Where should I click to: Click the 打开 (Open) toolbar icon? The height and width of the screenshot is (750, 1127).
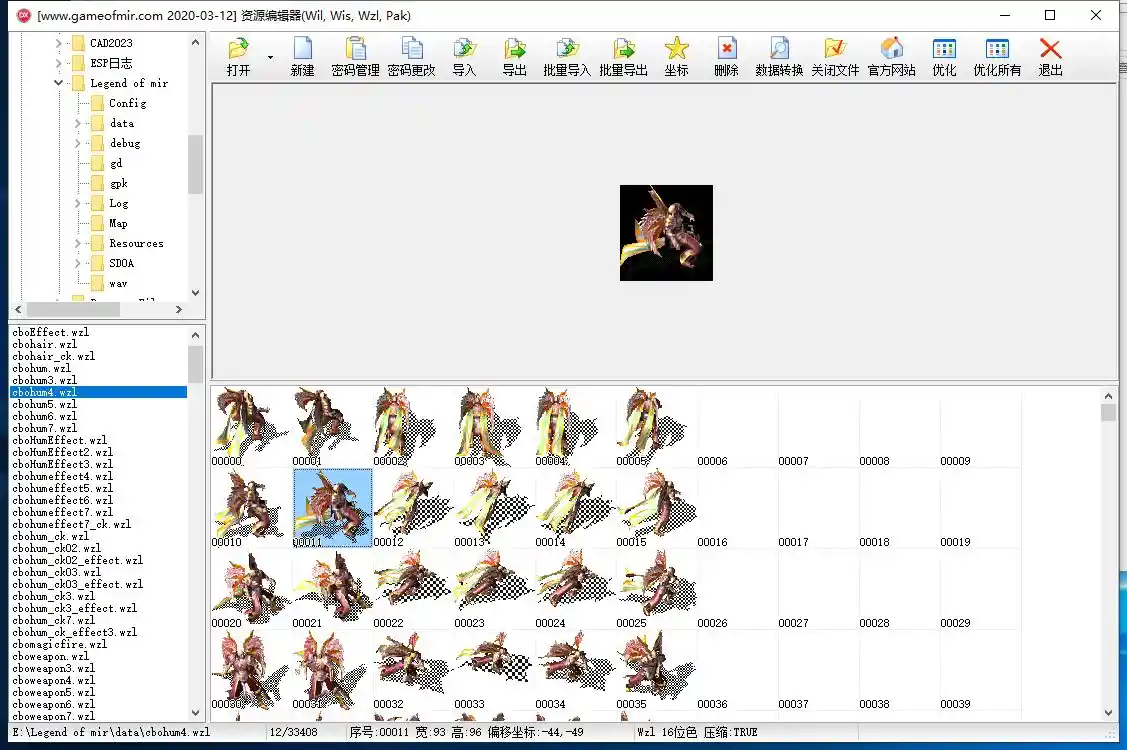pos(239,56)
